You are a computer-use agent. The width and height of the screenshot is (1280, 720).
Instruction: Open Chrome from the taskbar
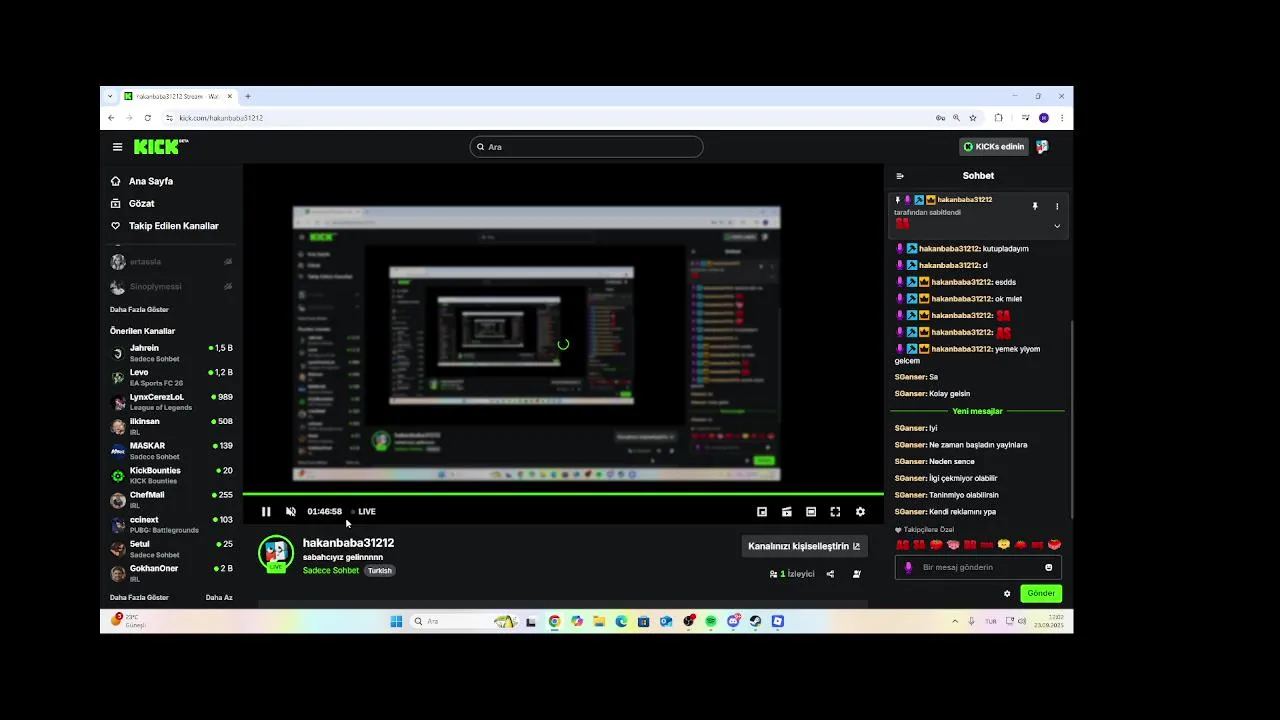tap(554, 621)
